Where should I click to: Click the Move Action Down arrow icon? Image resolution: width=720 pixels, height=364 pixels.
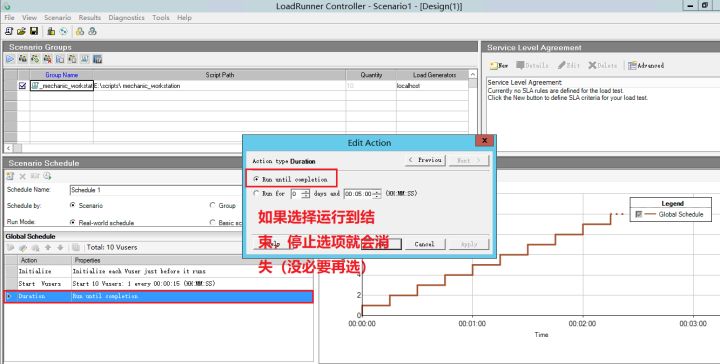click(60, 247)
